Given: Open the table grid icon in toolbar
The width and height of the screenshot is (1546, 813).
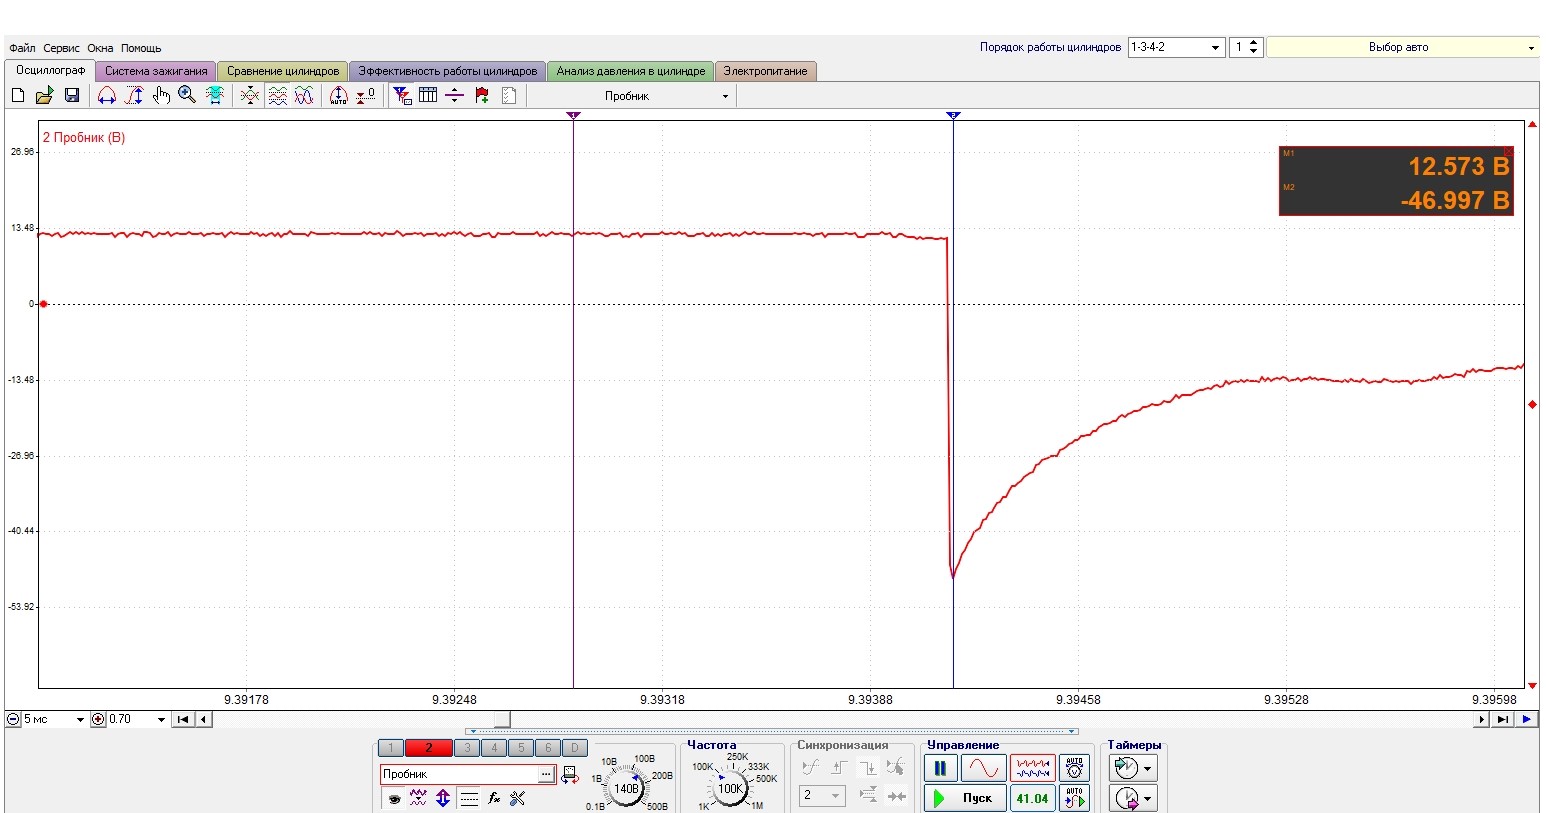Looking at the screenshot, I should (428, 95).
